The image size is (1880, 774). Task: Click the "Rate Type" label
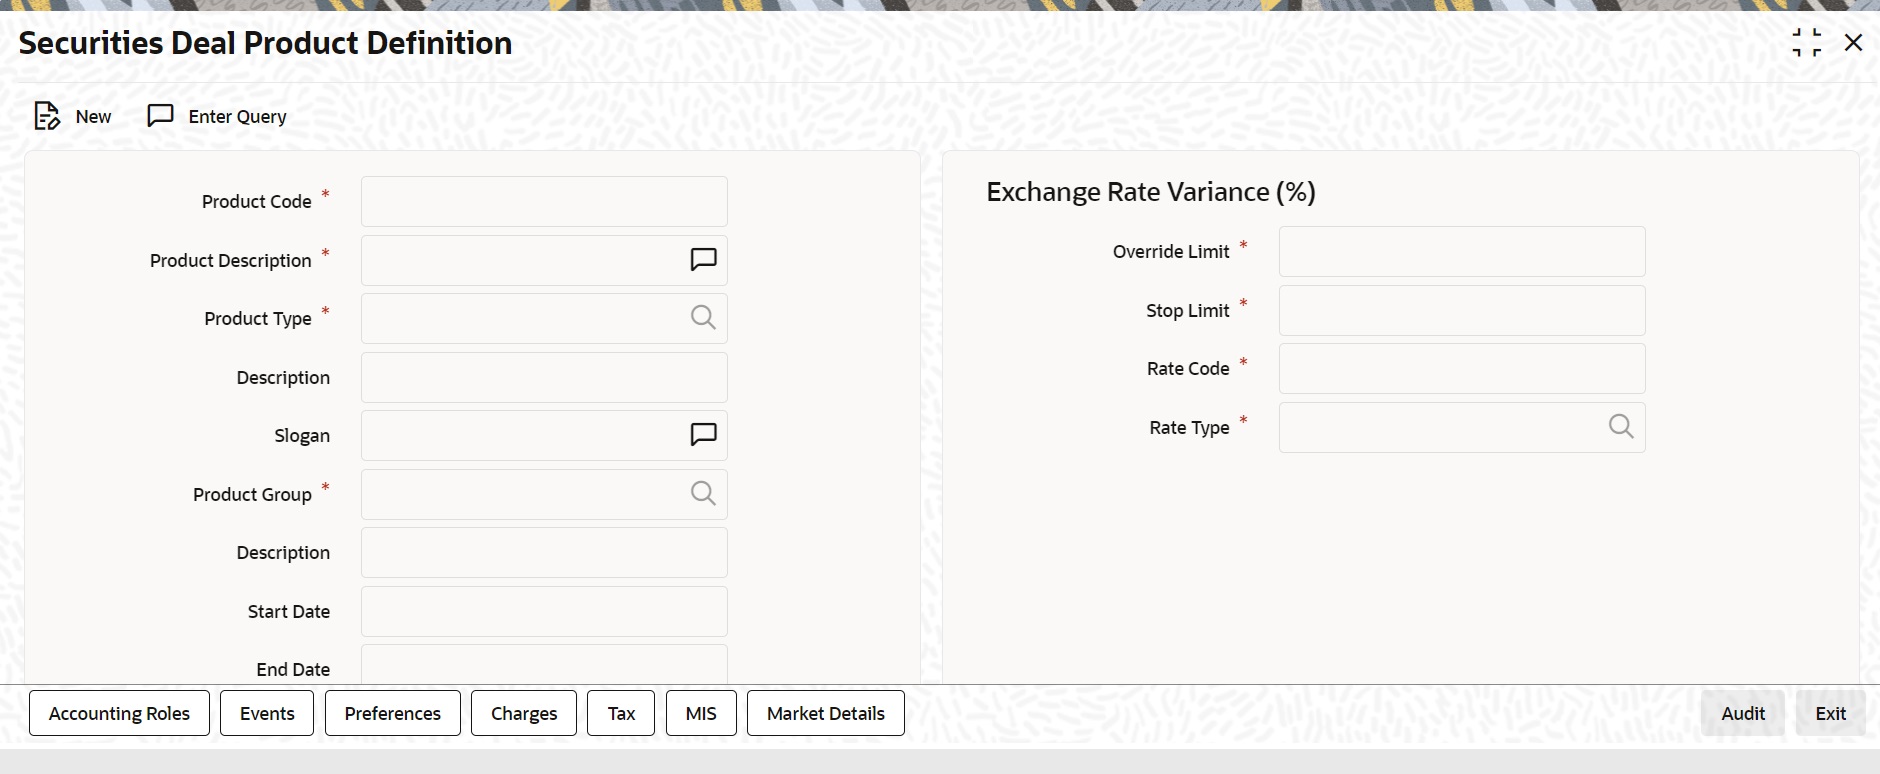[1189, 428]
